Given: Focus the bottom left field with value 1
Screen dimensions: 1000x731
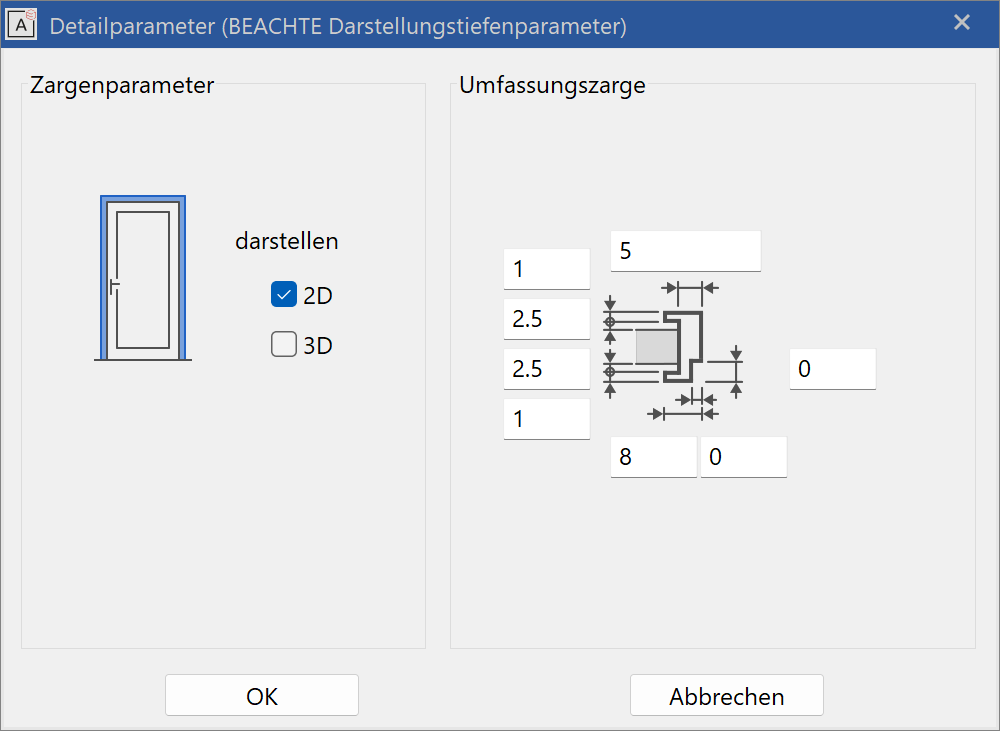Looking at the screenshot, I should [x=547, y=419].
